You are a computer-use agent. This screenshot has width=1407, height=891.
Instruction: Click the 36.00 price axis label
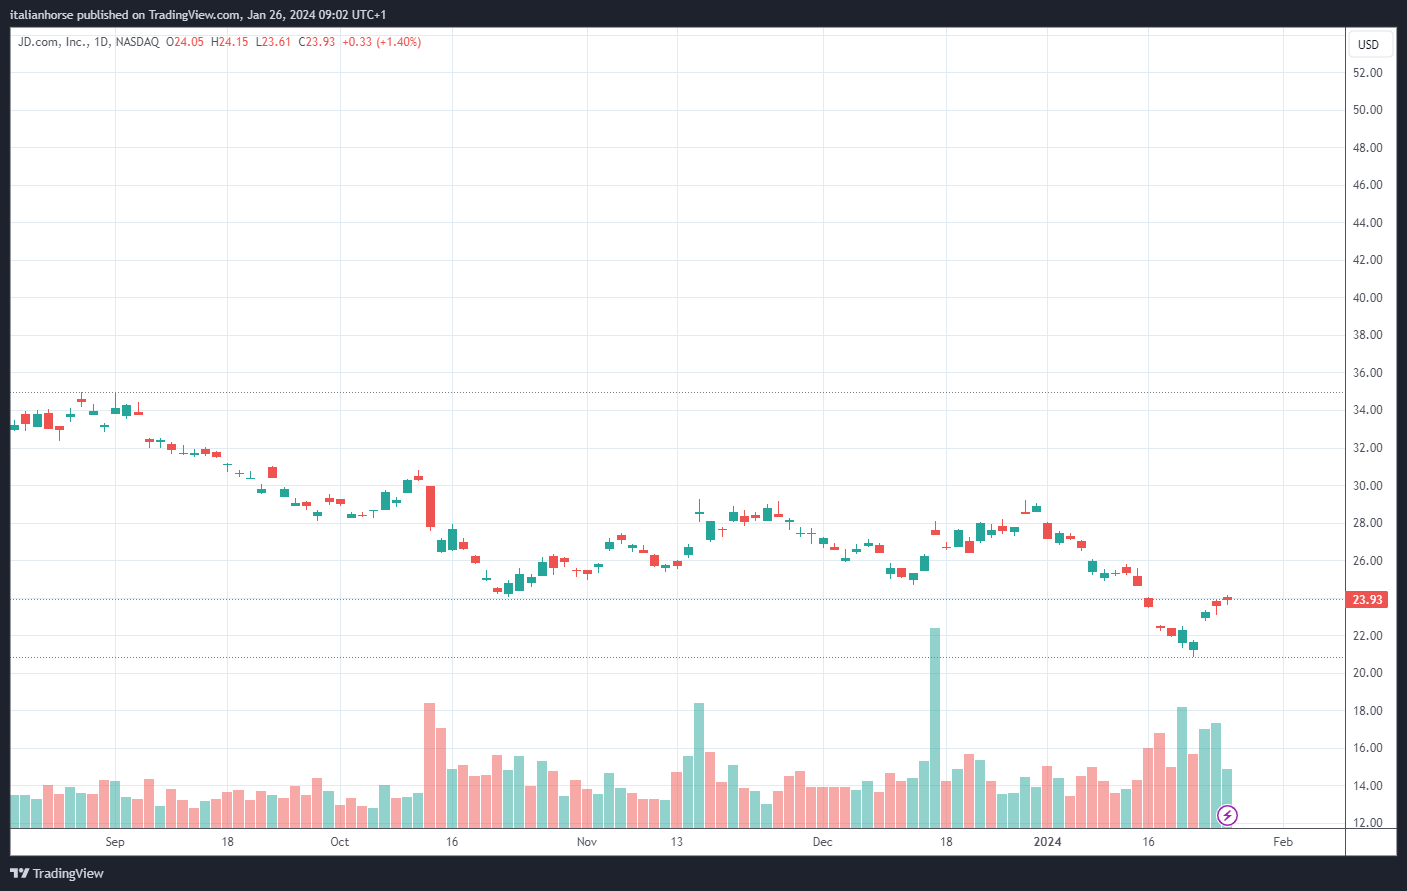point(1367,373)
